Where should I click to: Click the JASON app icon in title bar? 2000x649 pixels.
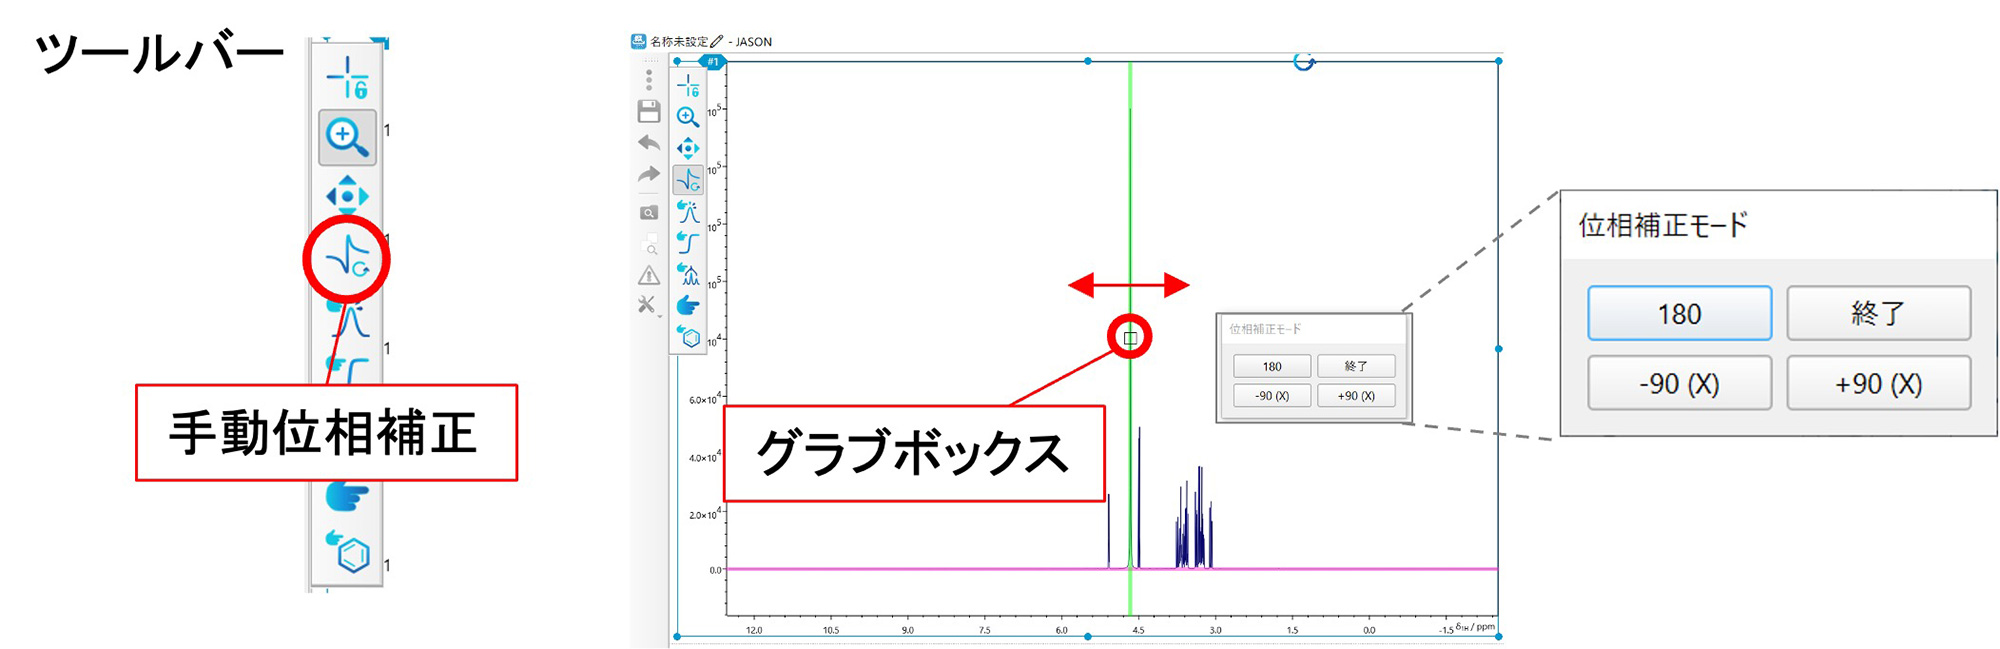(638, 41)
